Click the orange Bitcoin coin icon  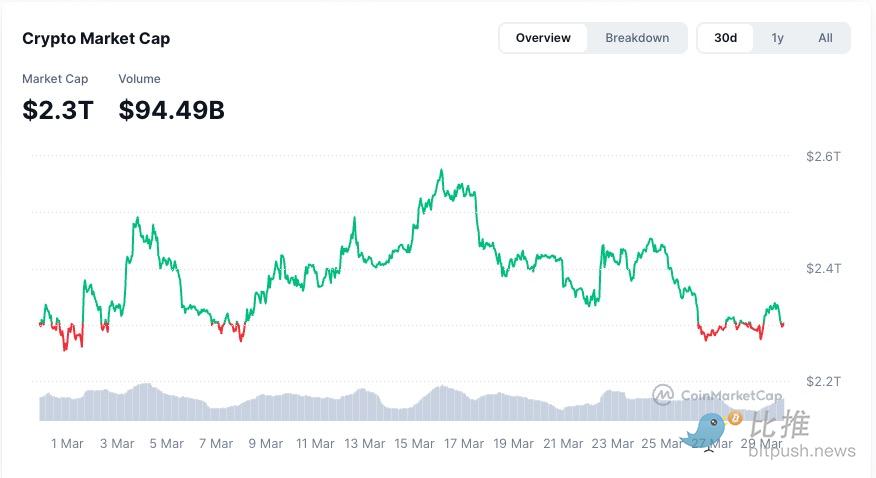(x=735, y=416)
